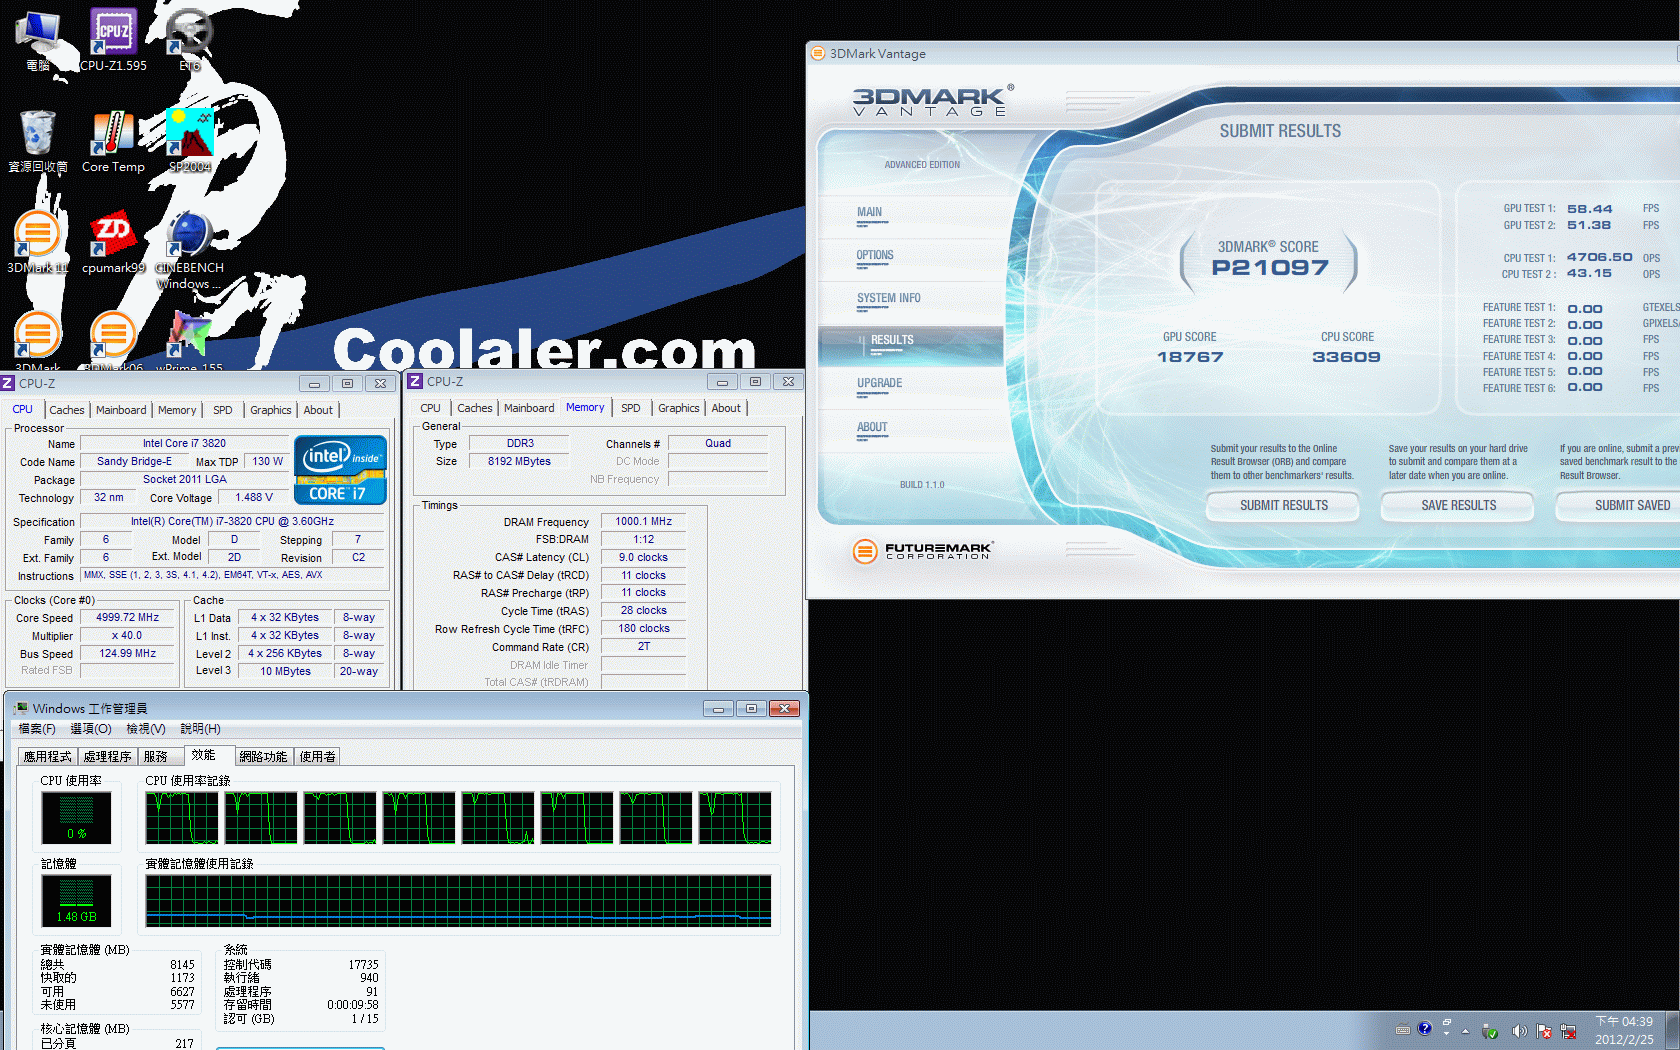The height and width of the screenshot is (1050, 1680).
Task: Open Graphics tab in right CPU-Z window
Action: click(x=679, y=408)
